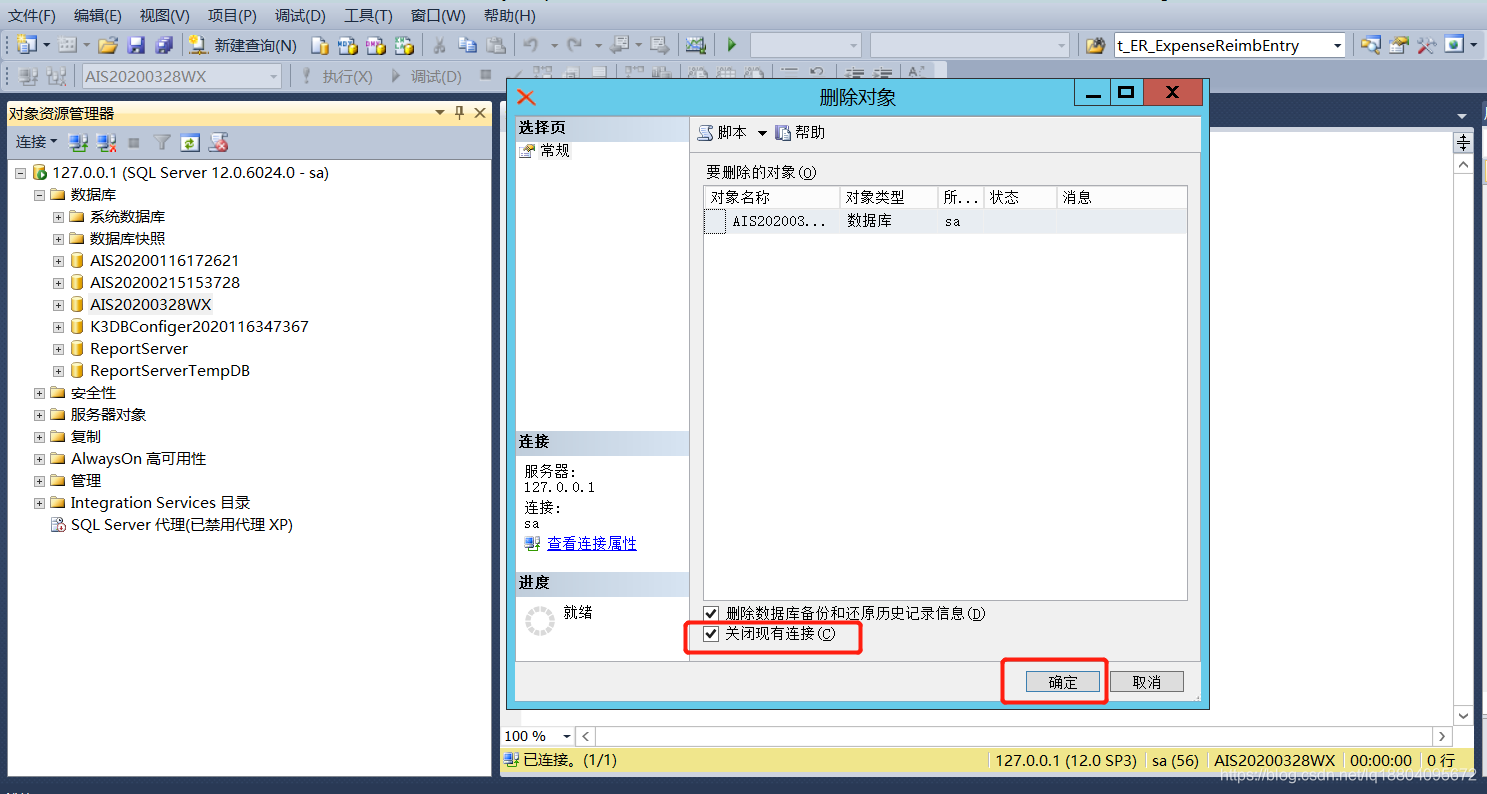
Task: Open the 连接 dropdown in Object Explorer
Action: (x=37, y=142)
